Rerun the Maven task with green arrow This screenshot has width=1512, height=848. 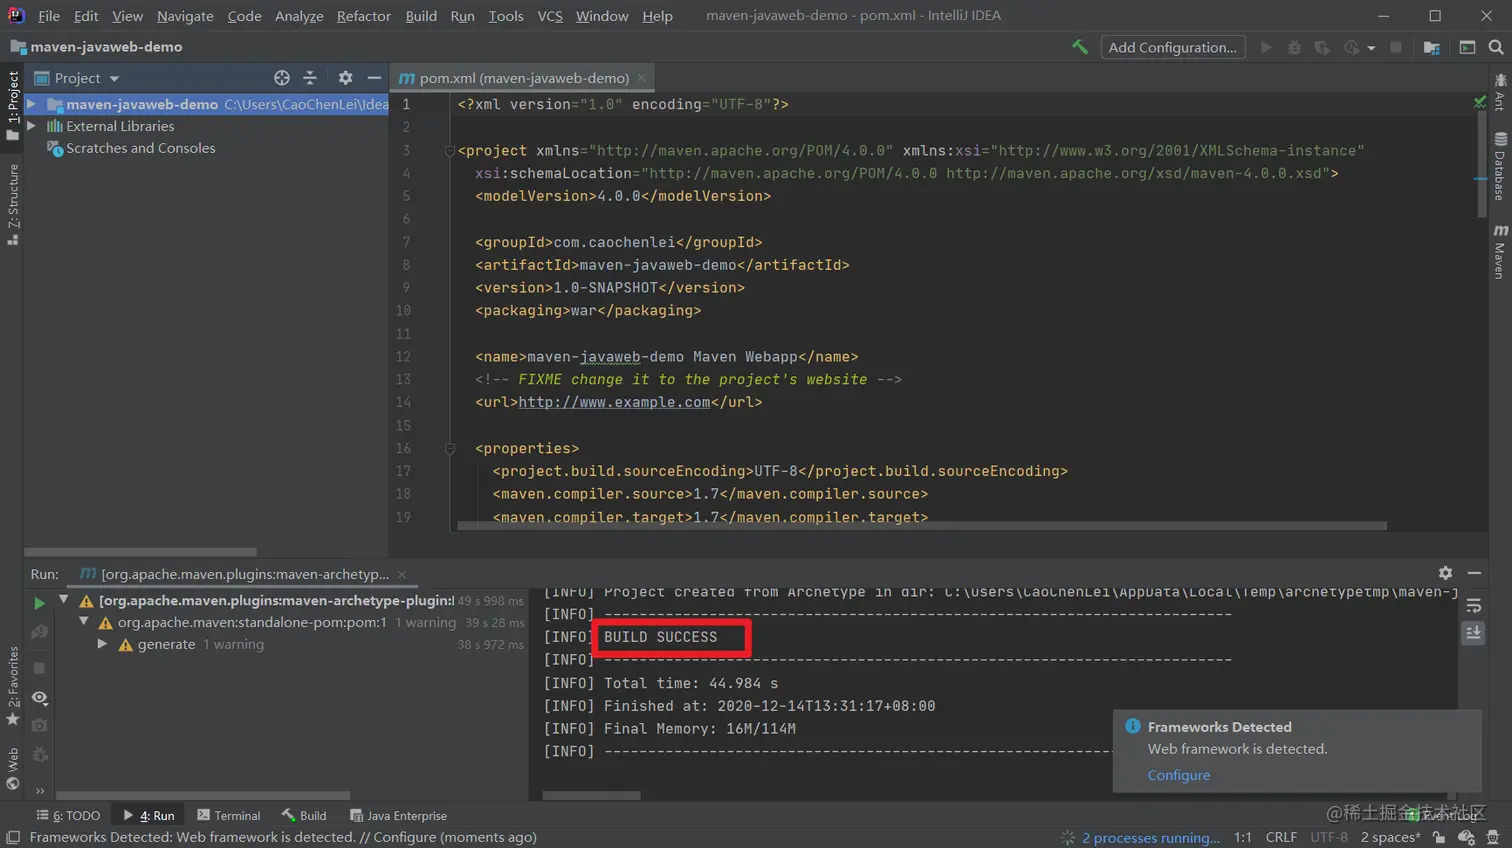[x=39, y=603]
